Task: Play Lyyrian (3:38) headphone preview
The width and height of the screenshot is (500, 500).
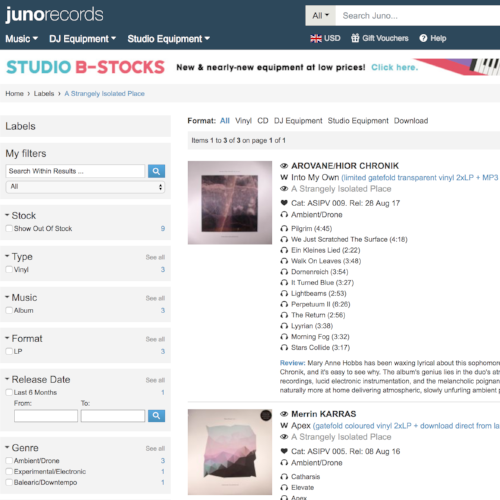Action: coord(284,326)
